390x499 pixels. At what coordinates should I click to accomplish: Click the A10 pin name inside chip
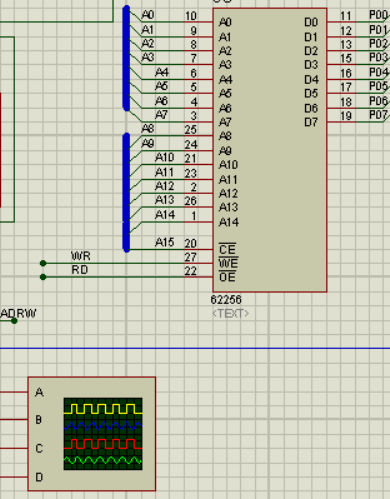point(228,165)
